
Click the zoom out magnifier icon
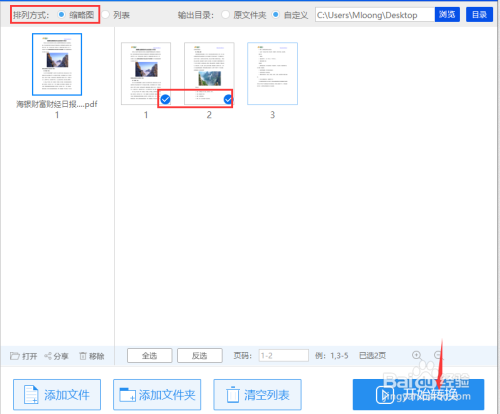pos(438,355)
